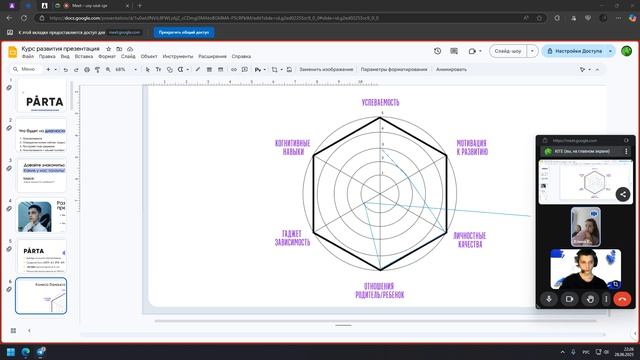Check the cloud save status icon
640x360 pixels.
click(130, 49)
